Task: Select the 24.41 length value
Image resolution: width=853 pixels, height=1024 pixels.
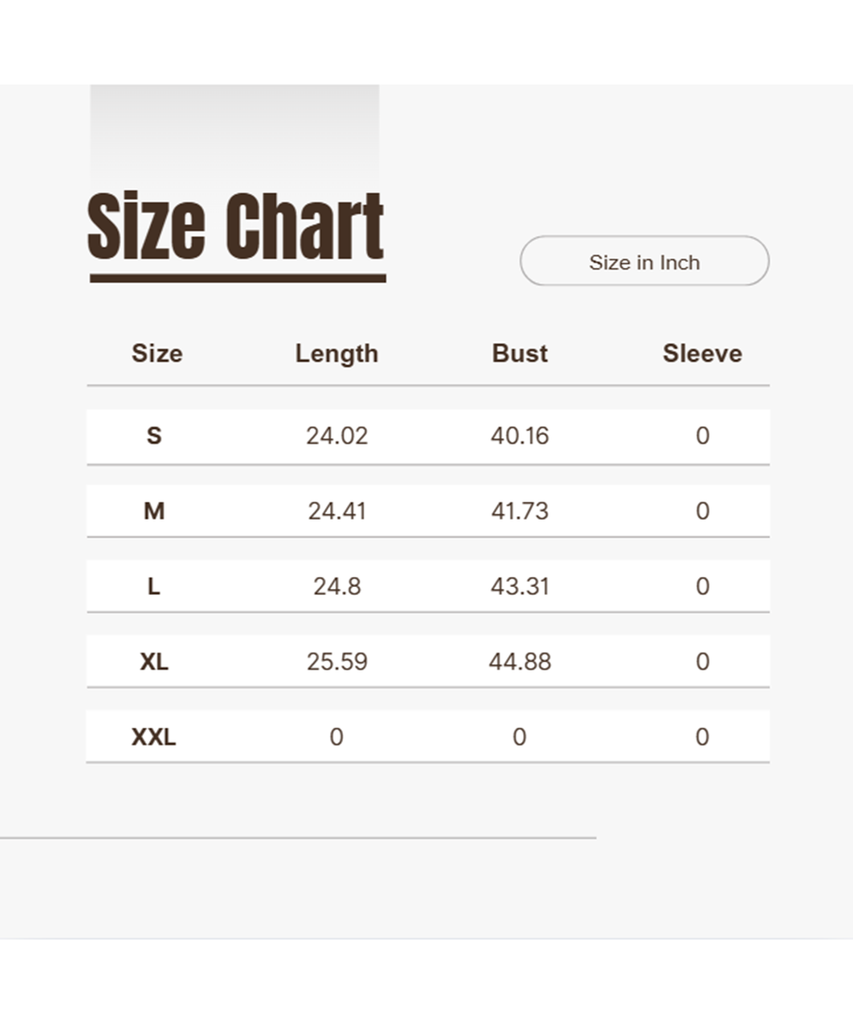Action: [x=337, y=511]
